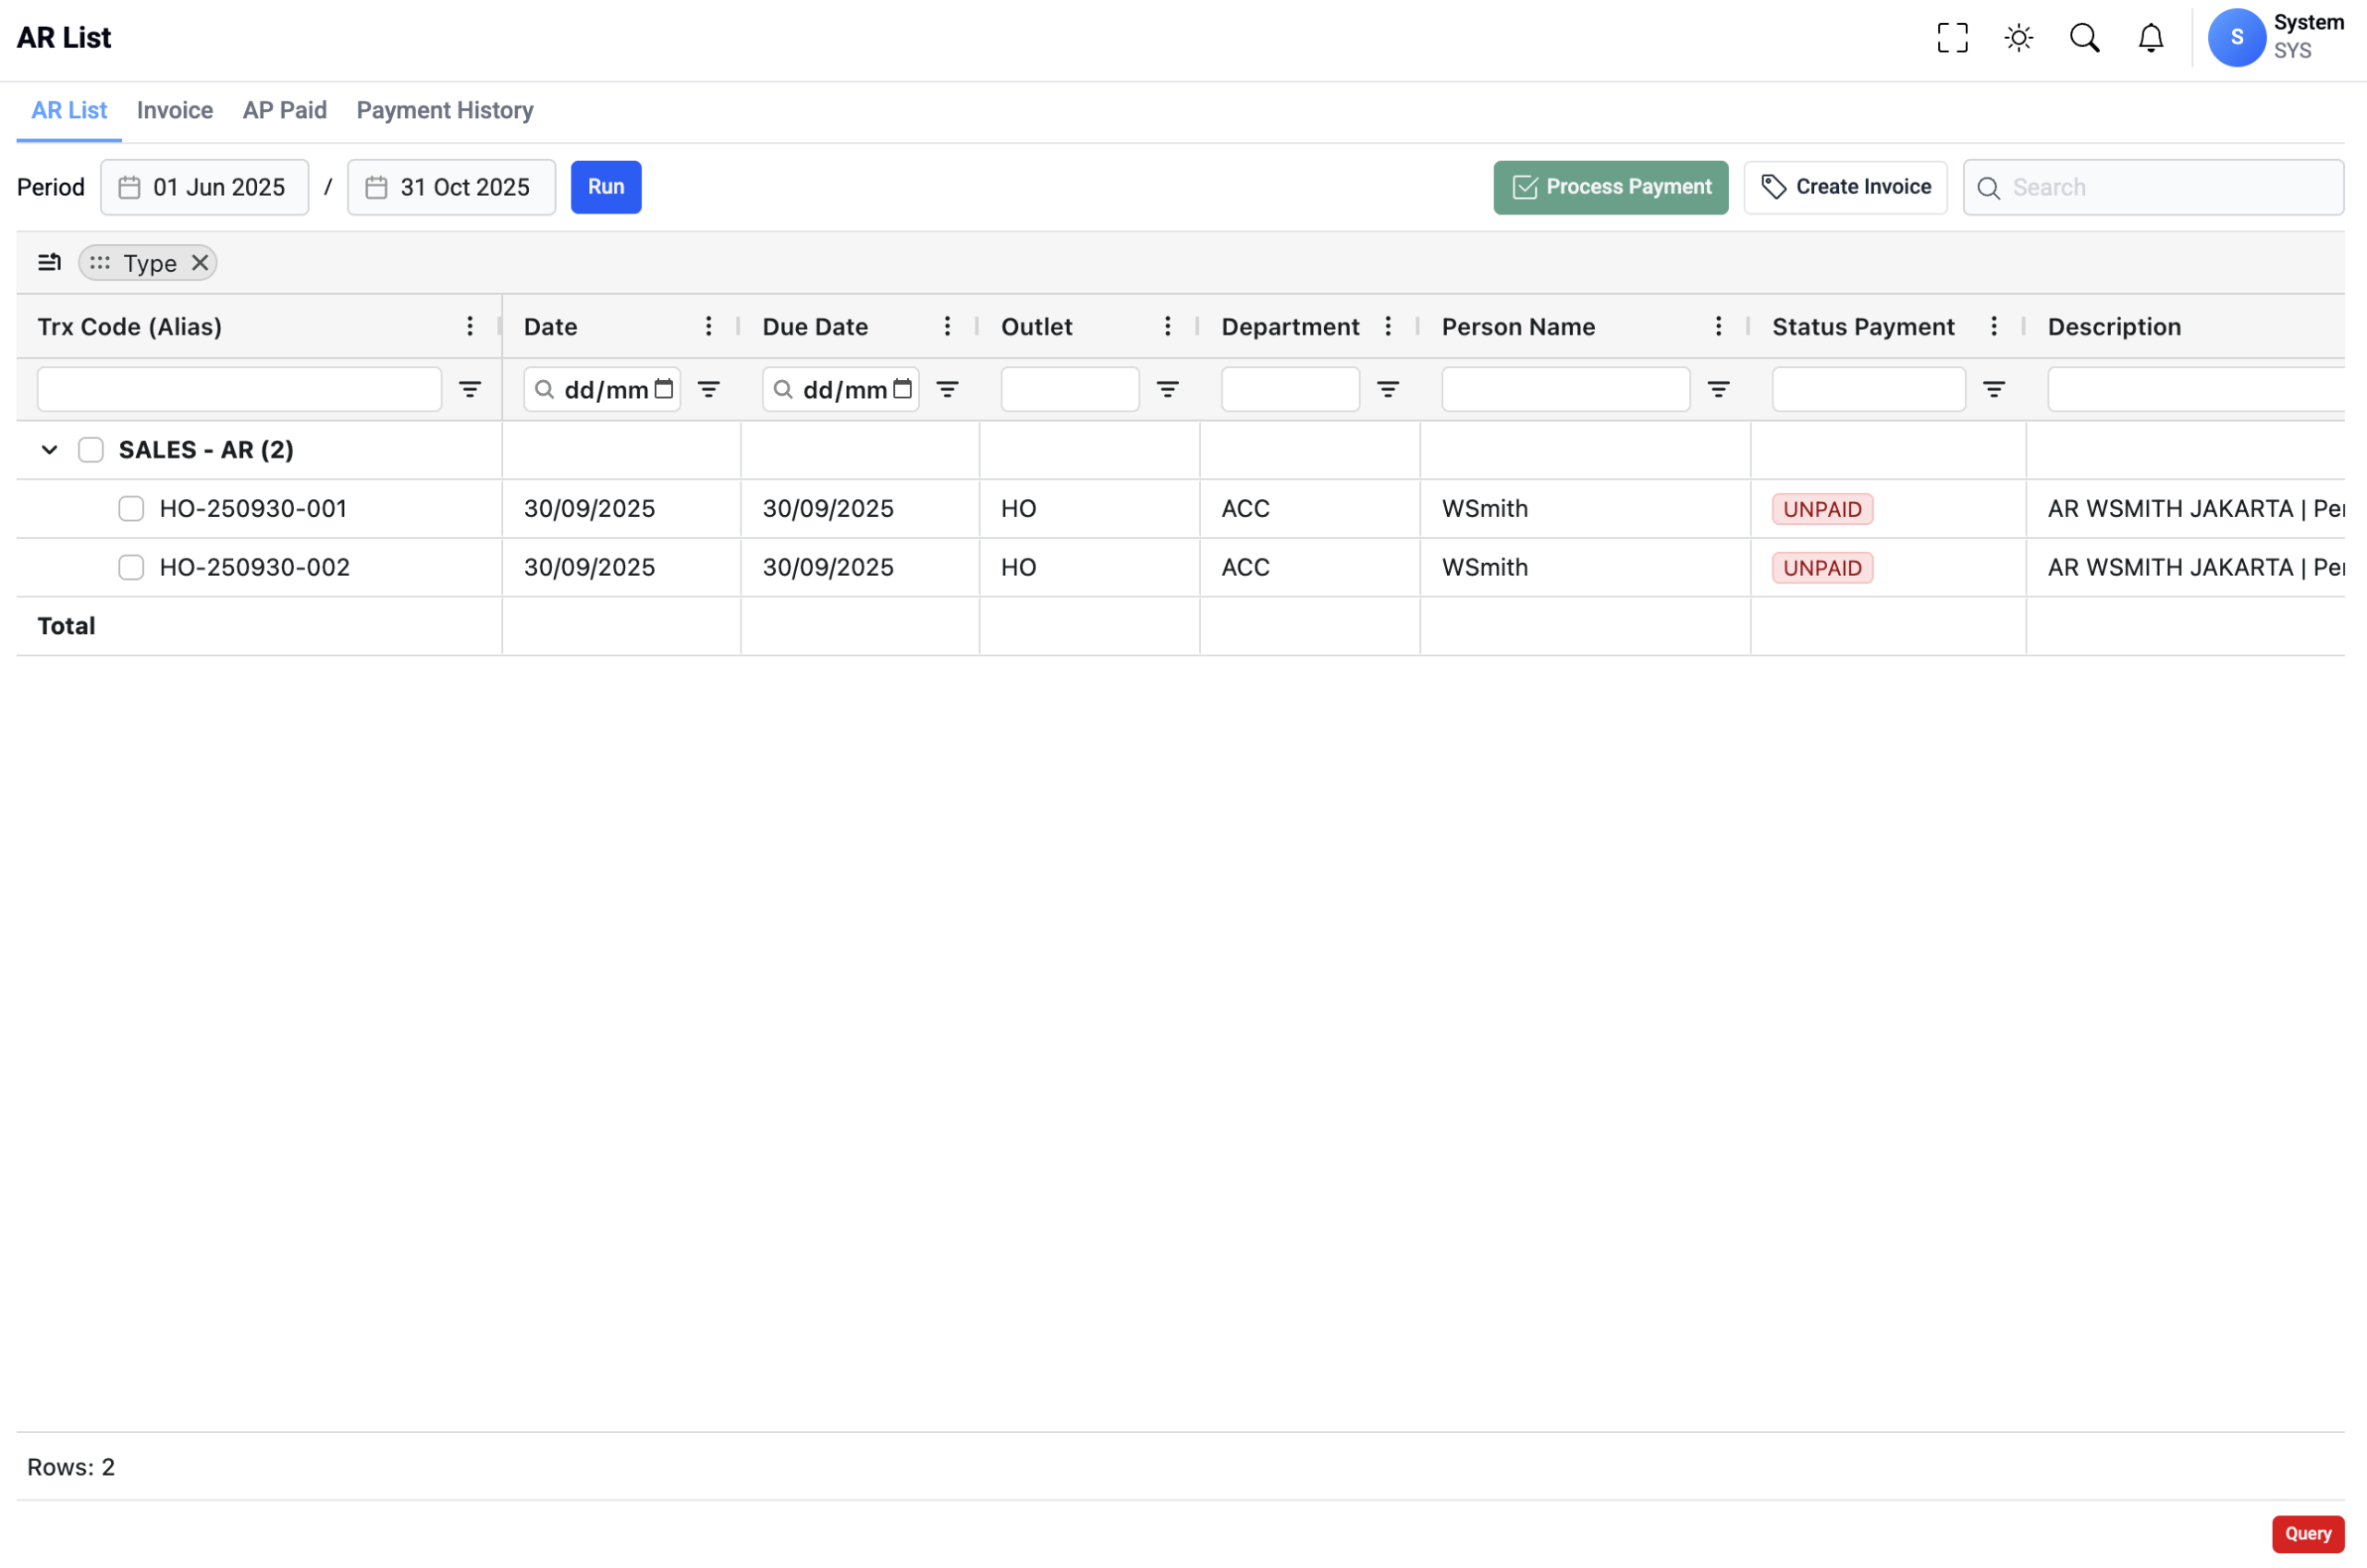
Task: Open filter operator for Status Payment column
Action: 1993,390
